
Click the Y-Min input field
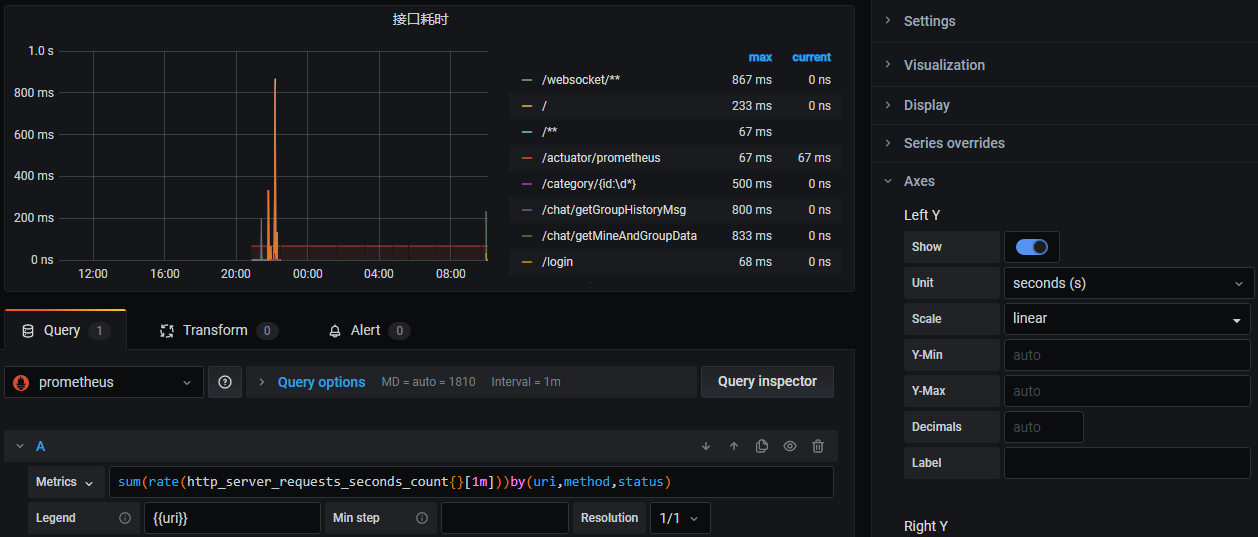click(x=1127, y=355)
